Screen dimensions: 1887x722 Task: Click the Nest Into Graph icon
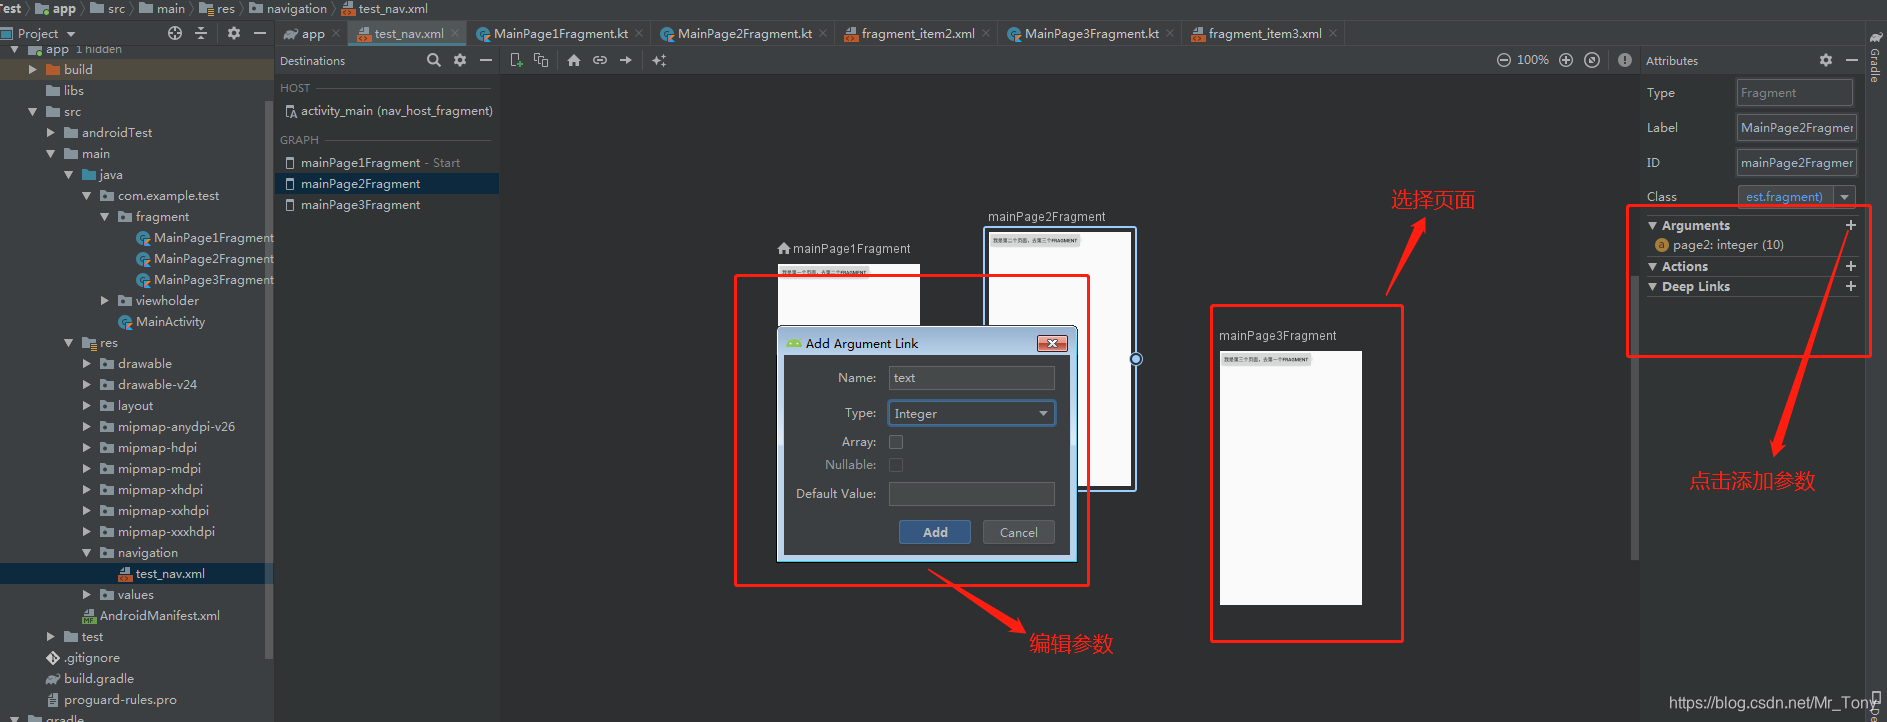(x=541, y=60)
